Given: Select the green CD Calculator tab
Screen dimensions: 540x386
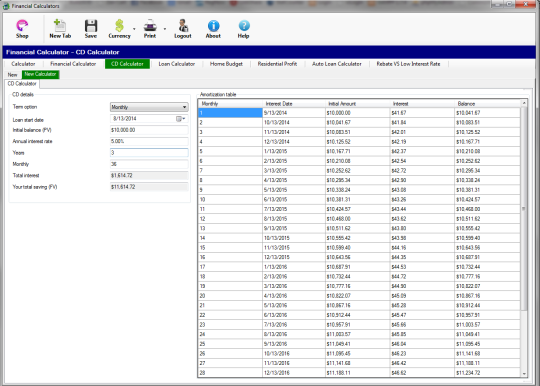Looking at the screenshot, I should point(127,64).
